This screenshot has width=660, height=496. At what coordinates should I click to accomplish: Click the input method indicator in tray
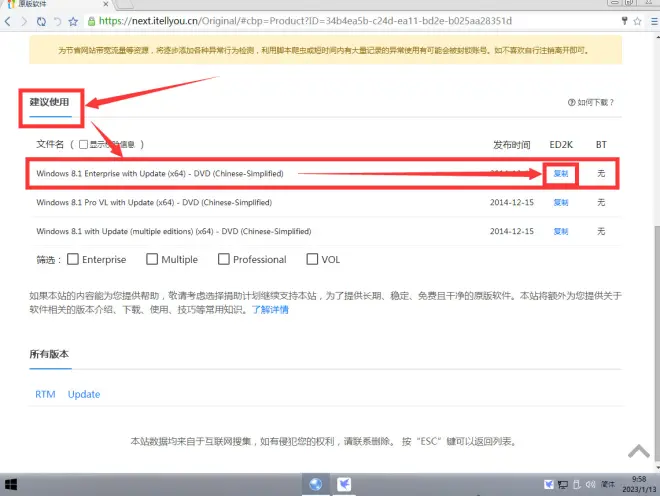coord(608,485)
